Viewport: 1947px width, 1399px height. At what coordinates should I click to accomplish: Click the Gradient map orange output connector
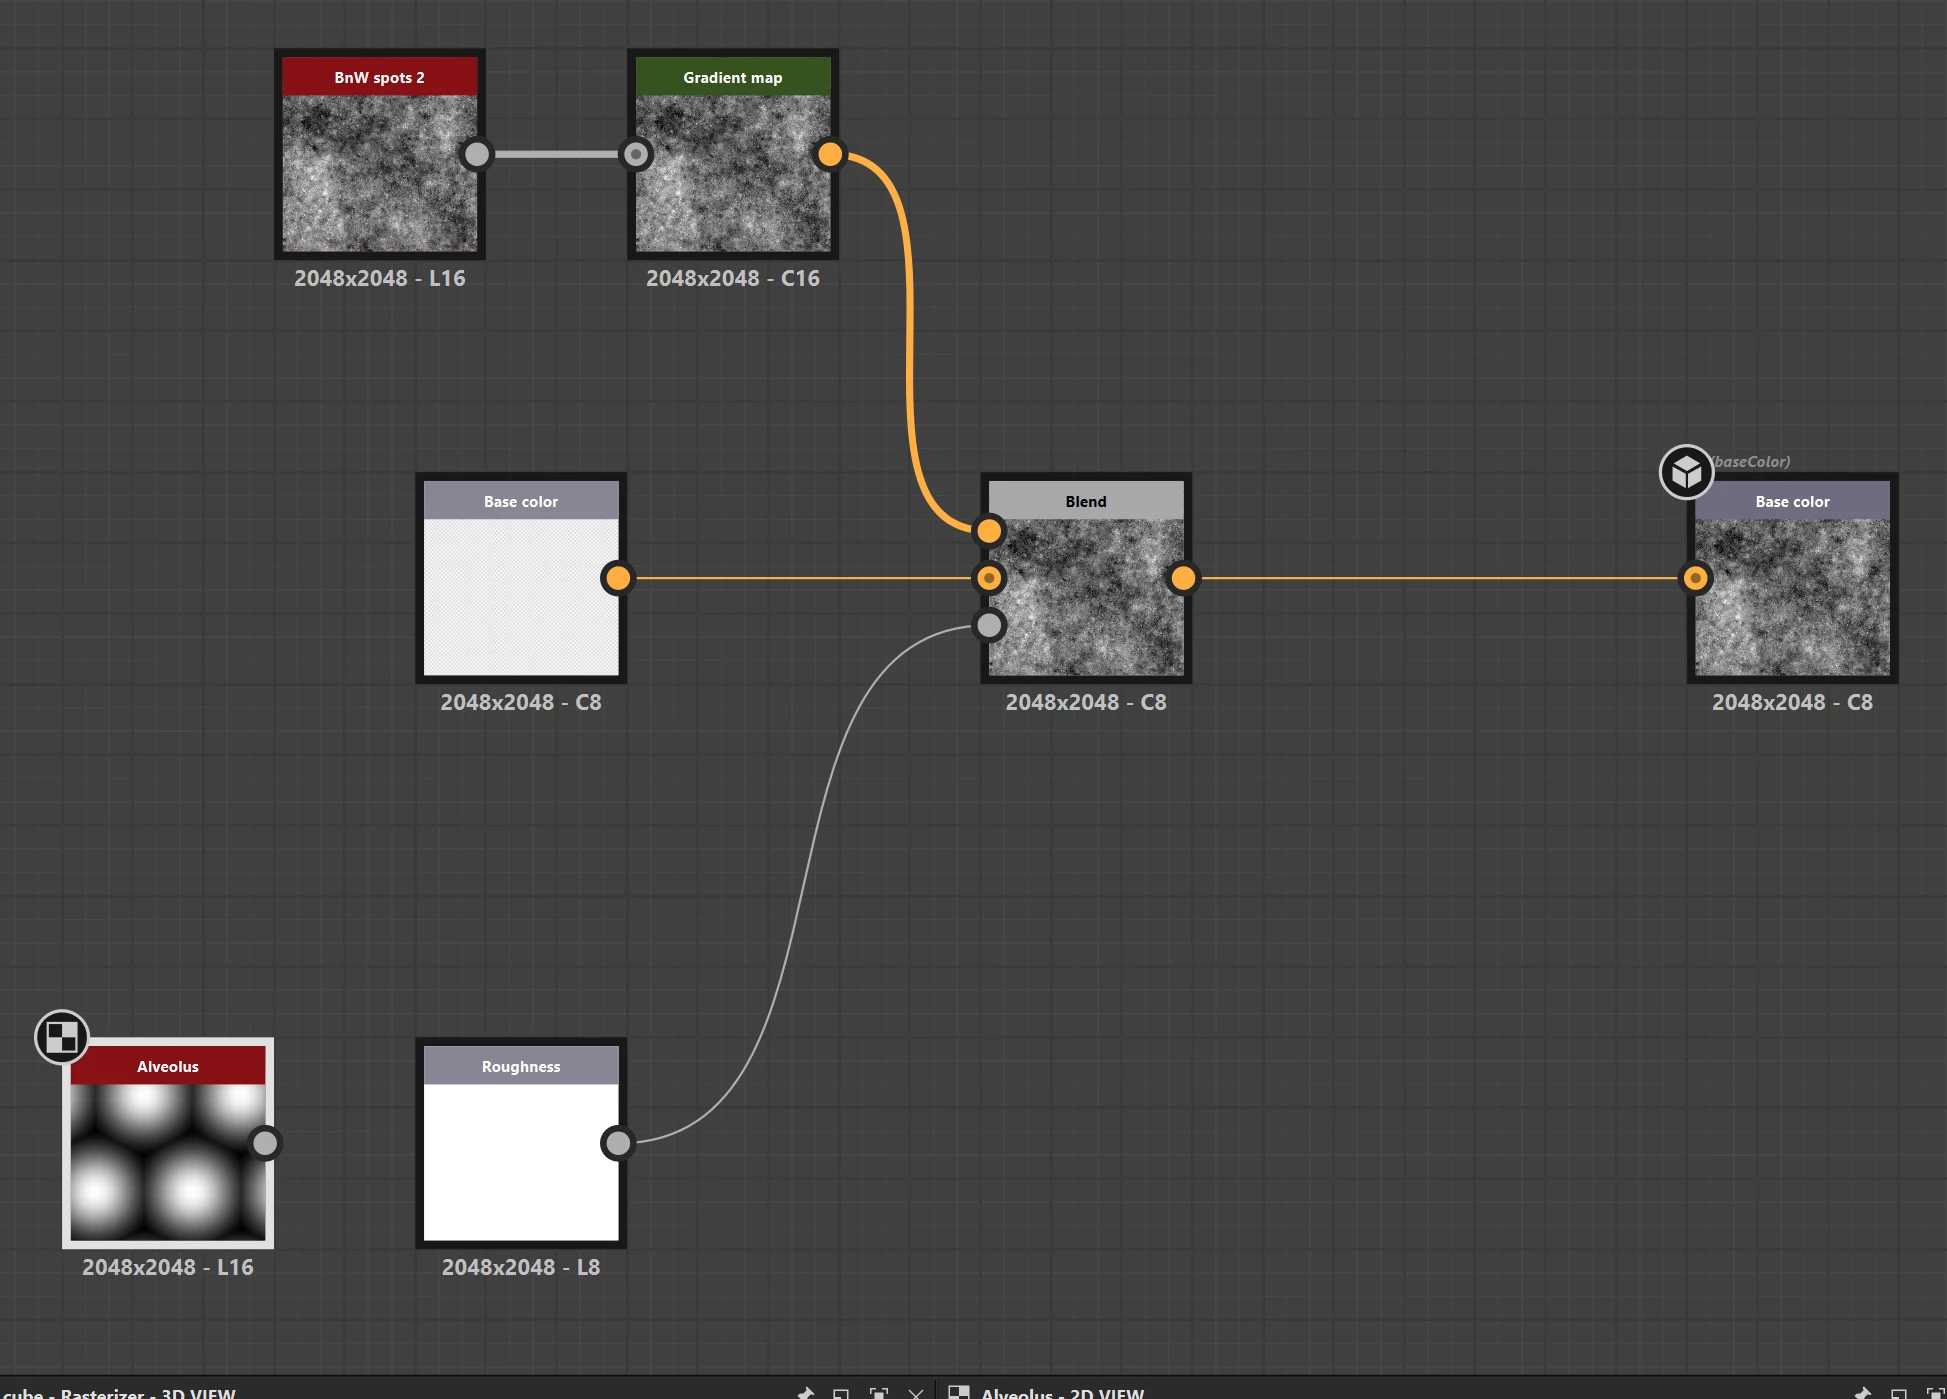[x=830, y=154]
